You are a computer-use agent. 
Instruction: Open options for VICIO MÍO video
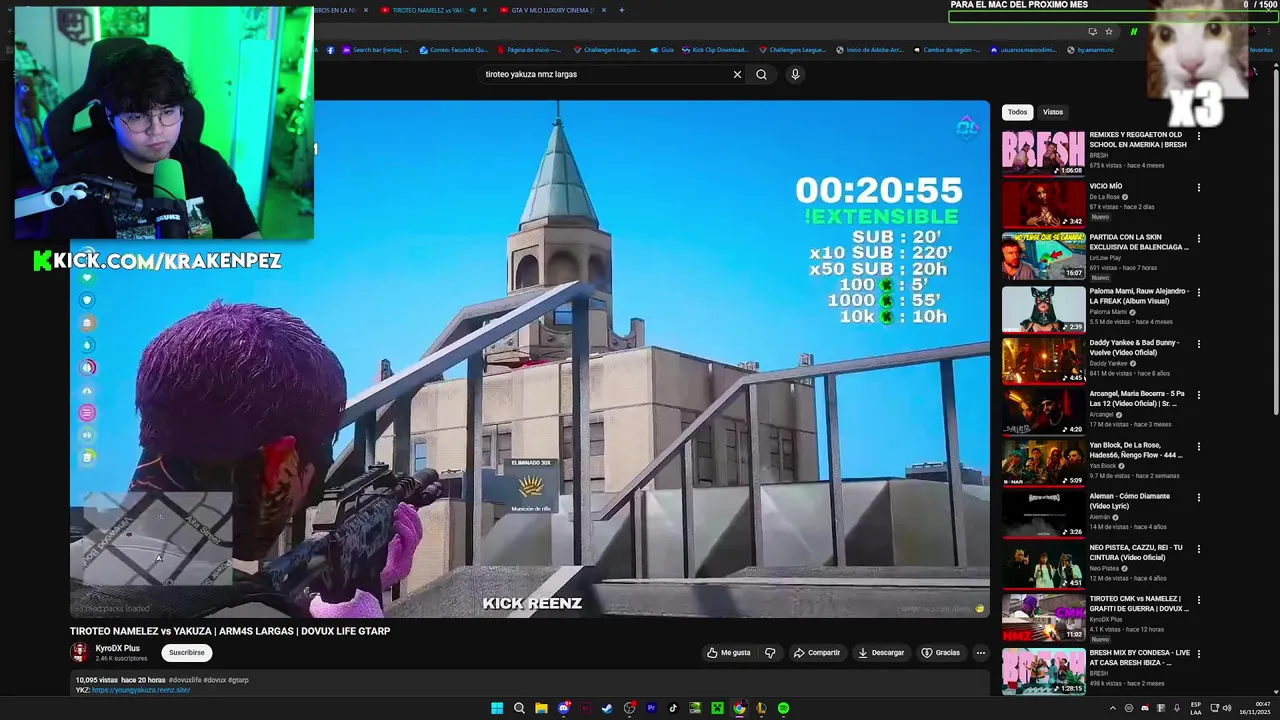click(x=1198, y=187)
